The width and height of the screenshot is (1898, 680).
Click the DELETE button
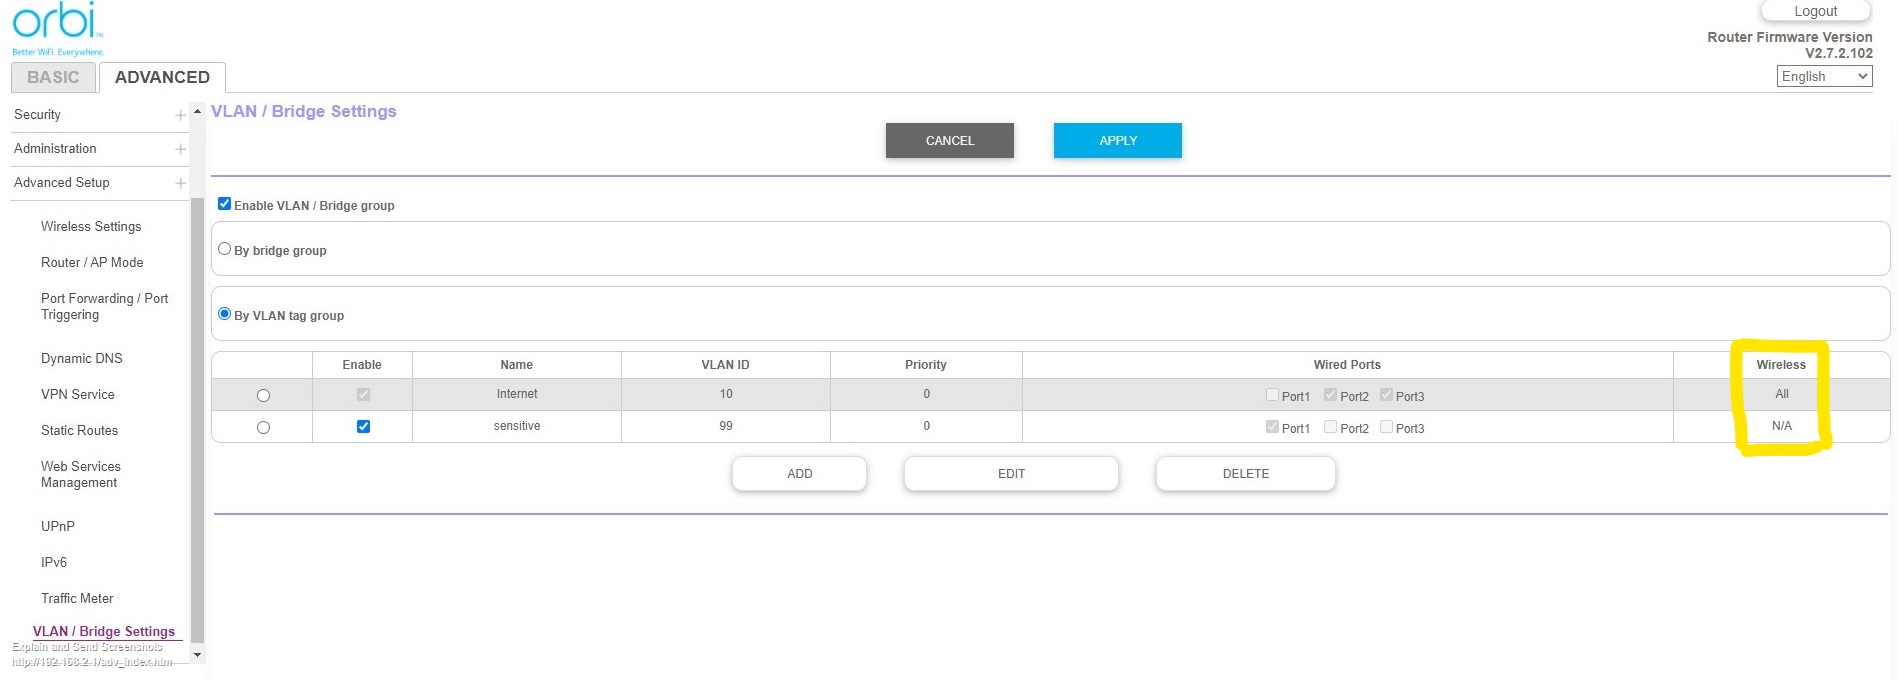tap(1245, 474)
